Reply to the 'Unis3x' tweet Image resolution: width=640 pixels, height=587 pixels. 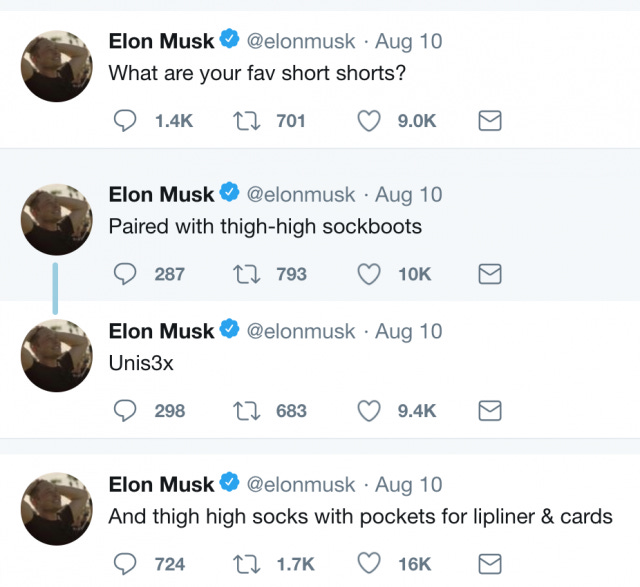124,411
